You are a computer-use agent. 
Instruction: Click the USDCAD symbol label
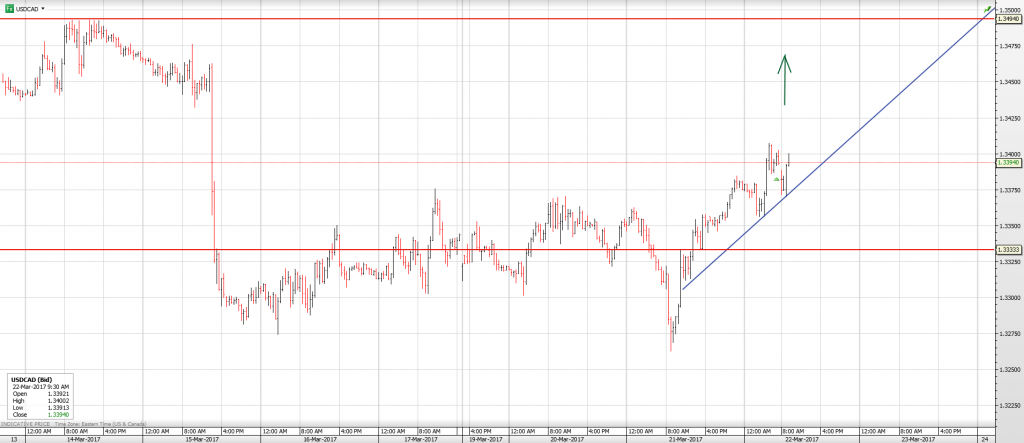click(27, 8)
